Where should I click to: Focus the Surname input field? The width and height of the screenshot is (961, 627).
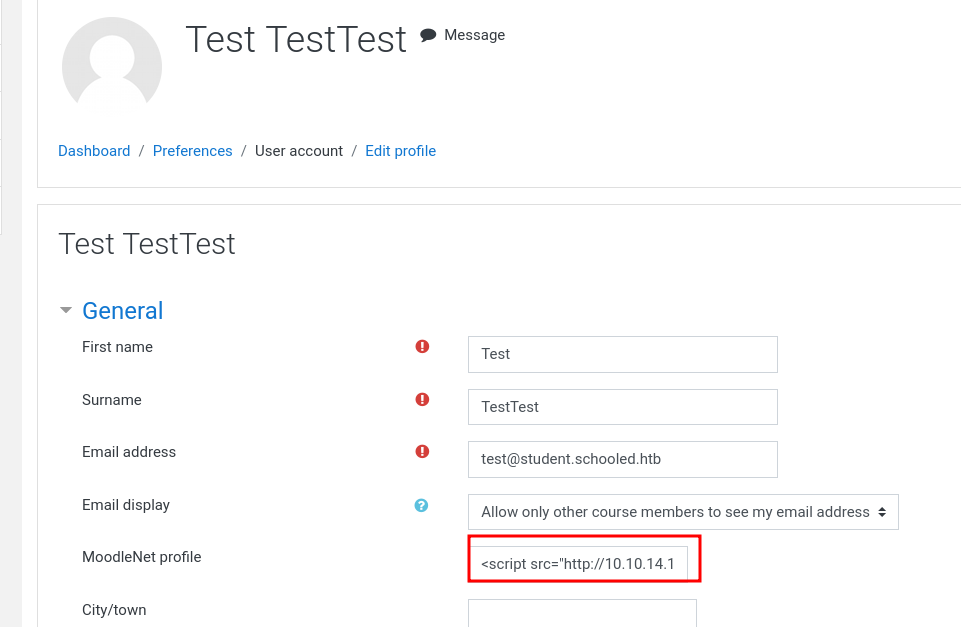tap(623, 407)
